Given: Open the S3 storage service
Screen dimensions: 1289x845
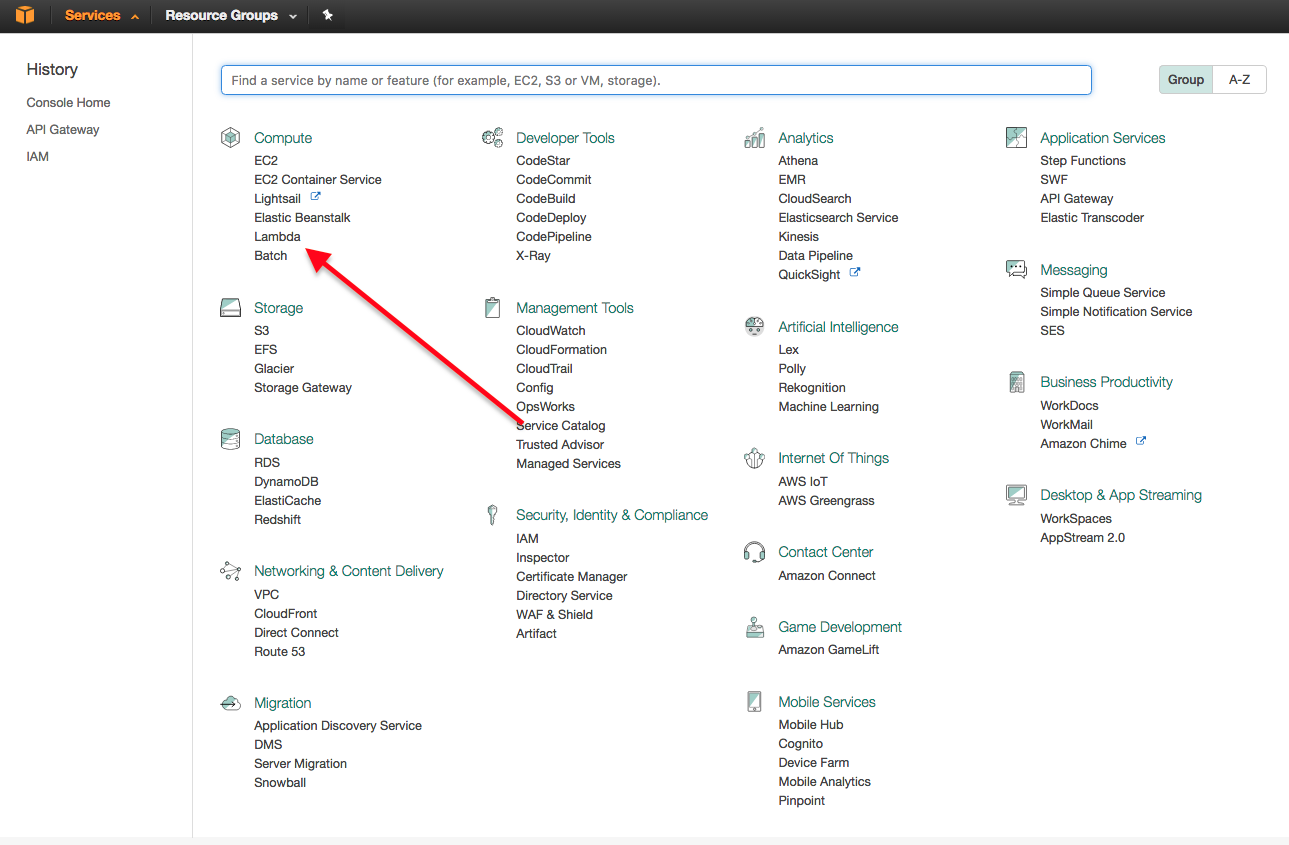Looking at the screenshot, I should pos(261,331).
